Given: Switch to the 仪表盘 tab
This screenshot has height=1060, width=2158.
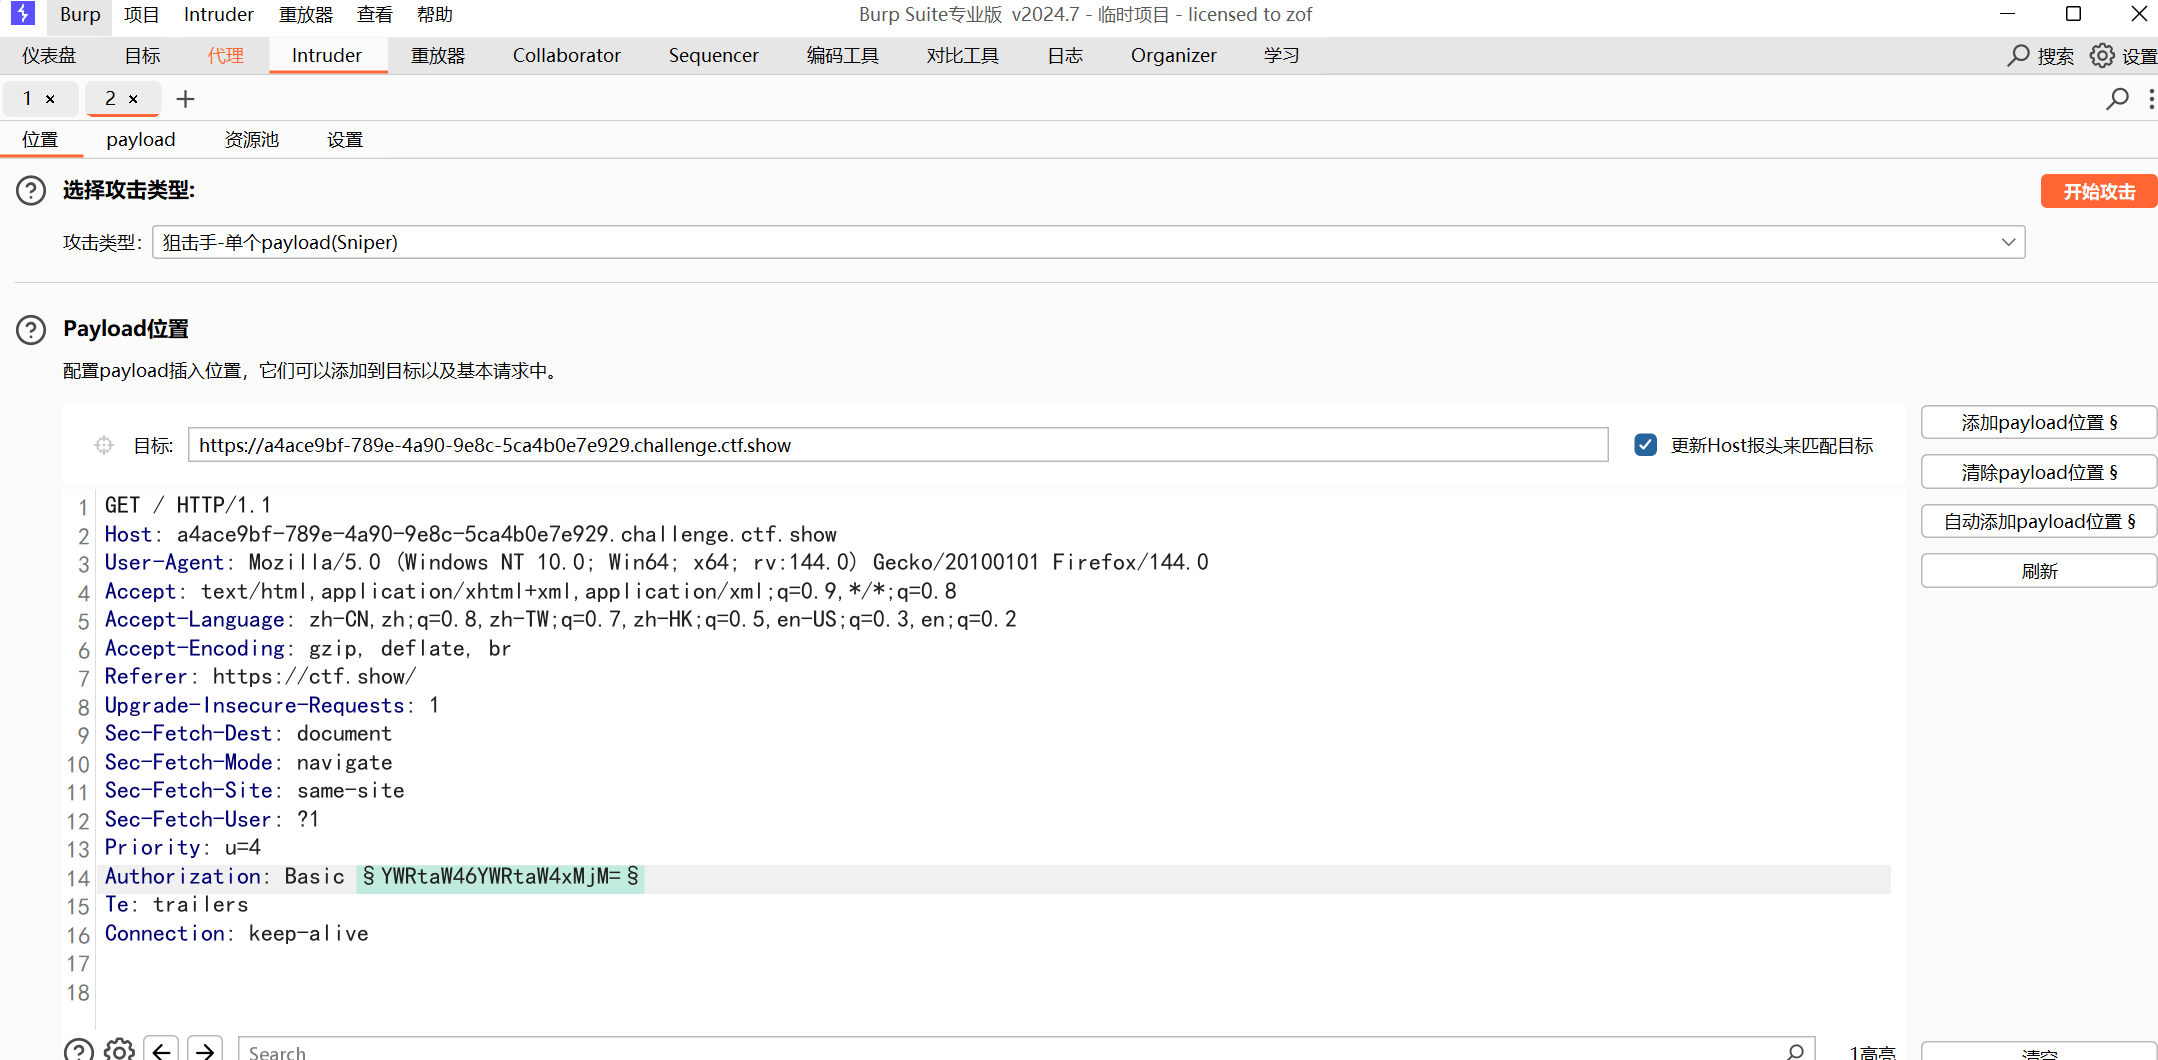Looking at the screenshot, I should tap(49, 56).
